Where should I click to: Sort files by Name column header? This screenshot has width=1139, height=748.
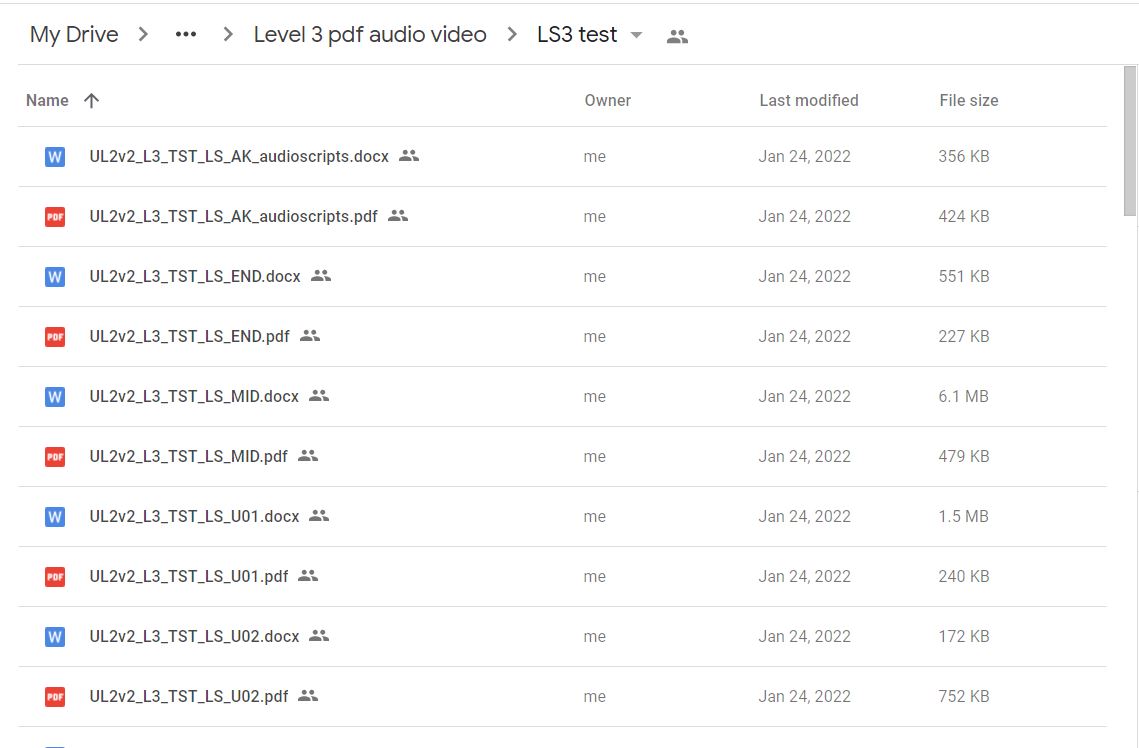pos(47,100)
